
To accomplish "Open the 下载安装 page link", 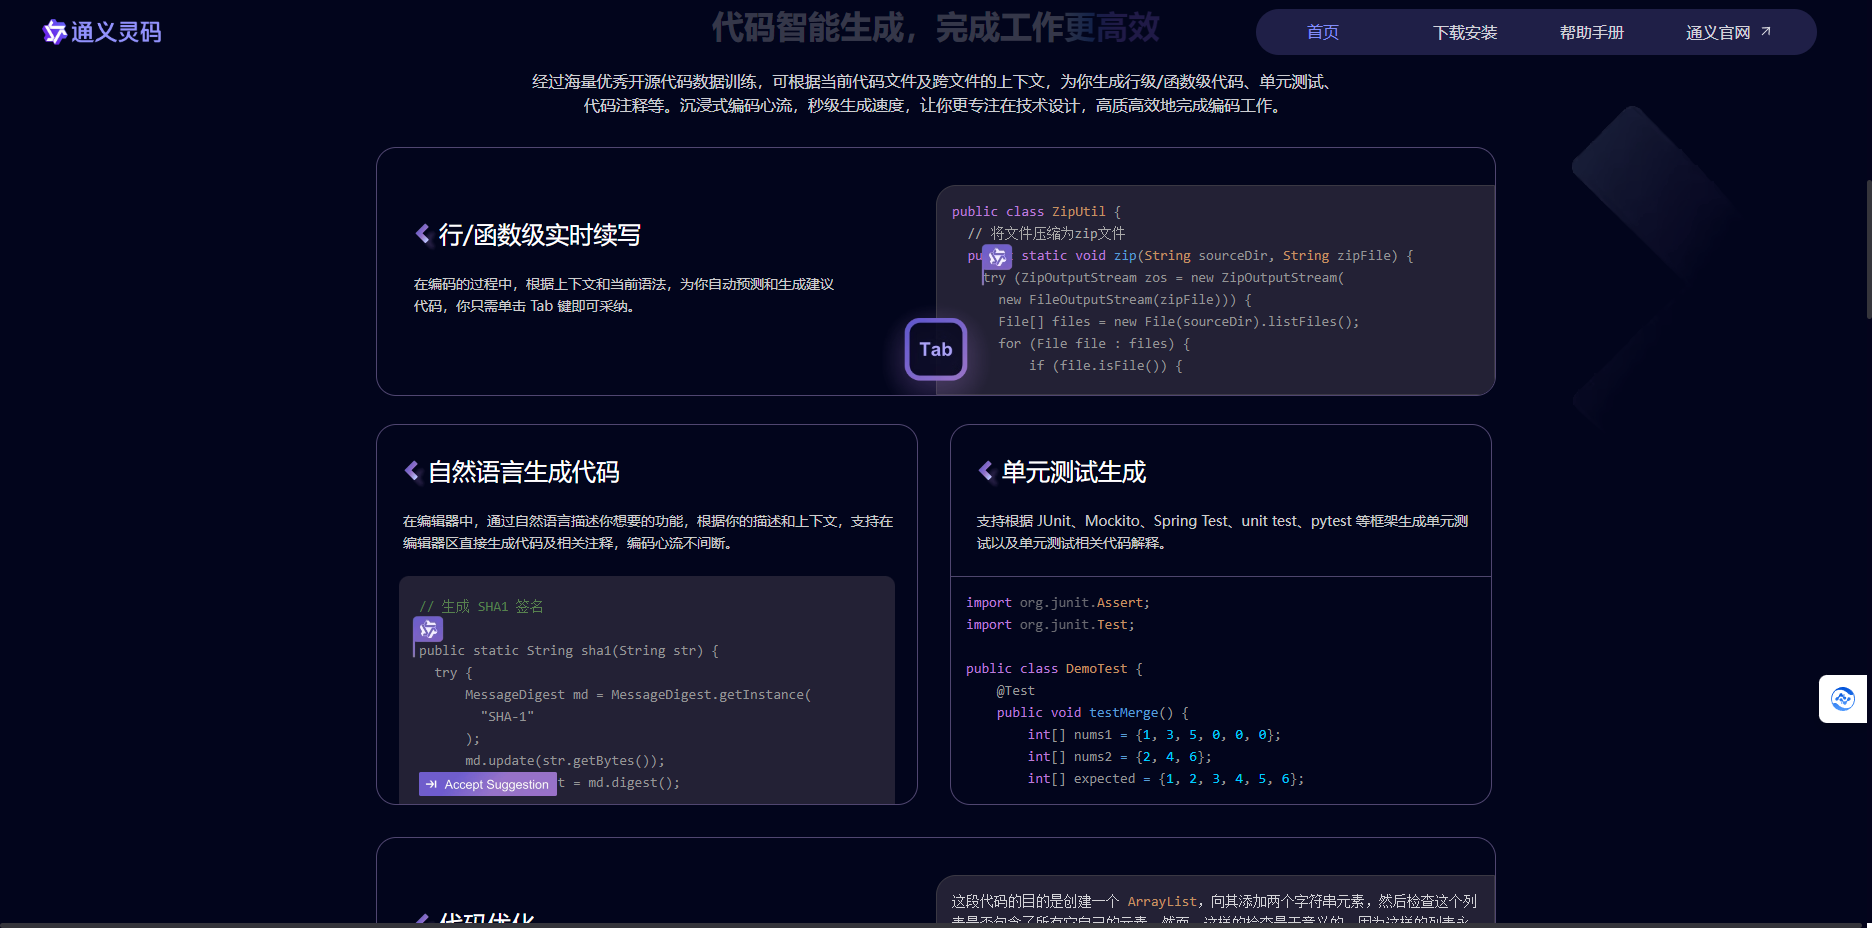I will 1465,32.
